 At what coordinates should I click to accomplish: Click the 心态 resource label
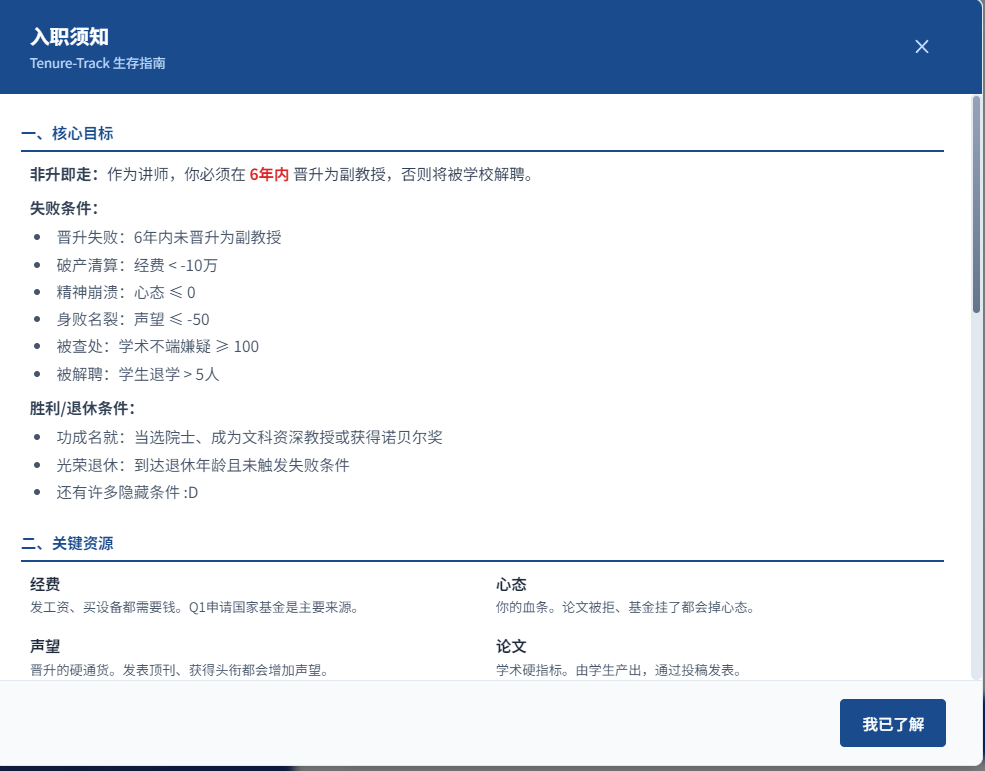[510, 584]
